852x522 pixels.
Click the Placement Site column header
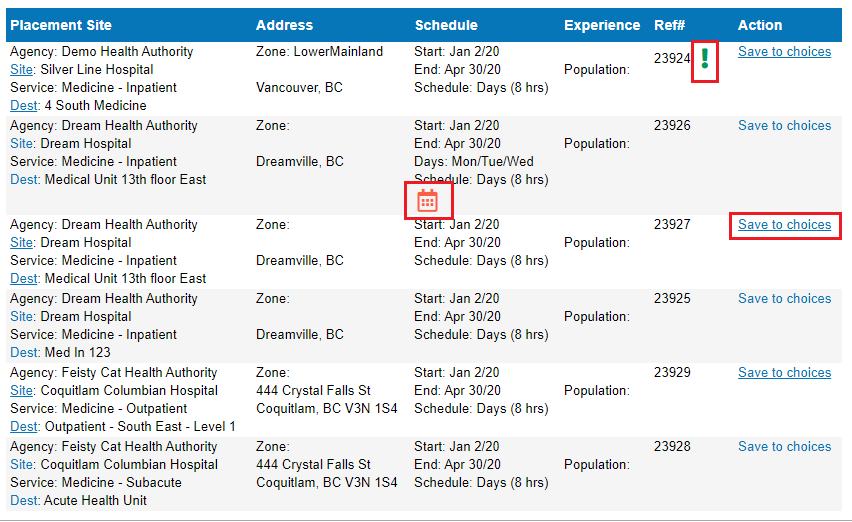(x=61, y=25)
